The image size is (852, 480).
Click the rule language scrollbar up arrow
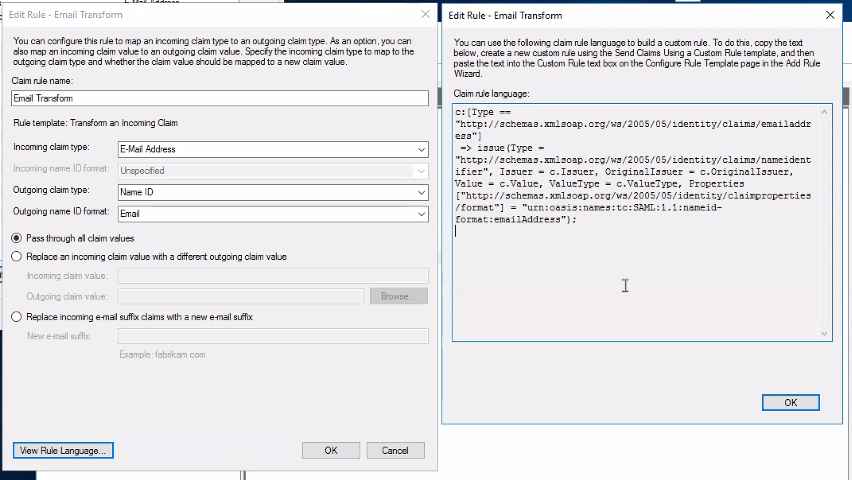point(825,110)
